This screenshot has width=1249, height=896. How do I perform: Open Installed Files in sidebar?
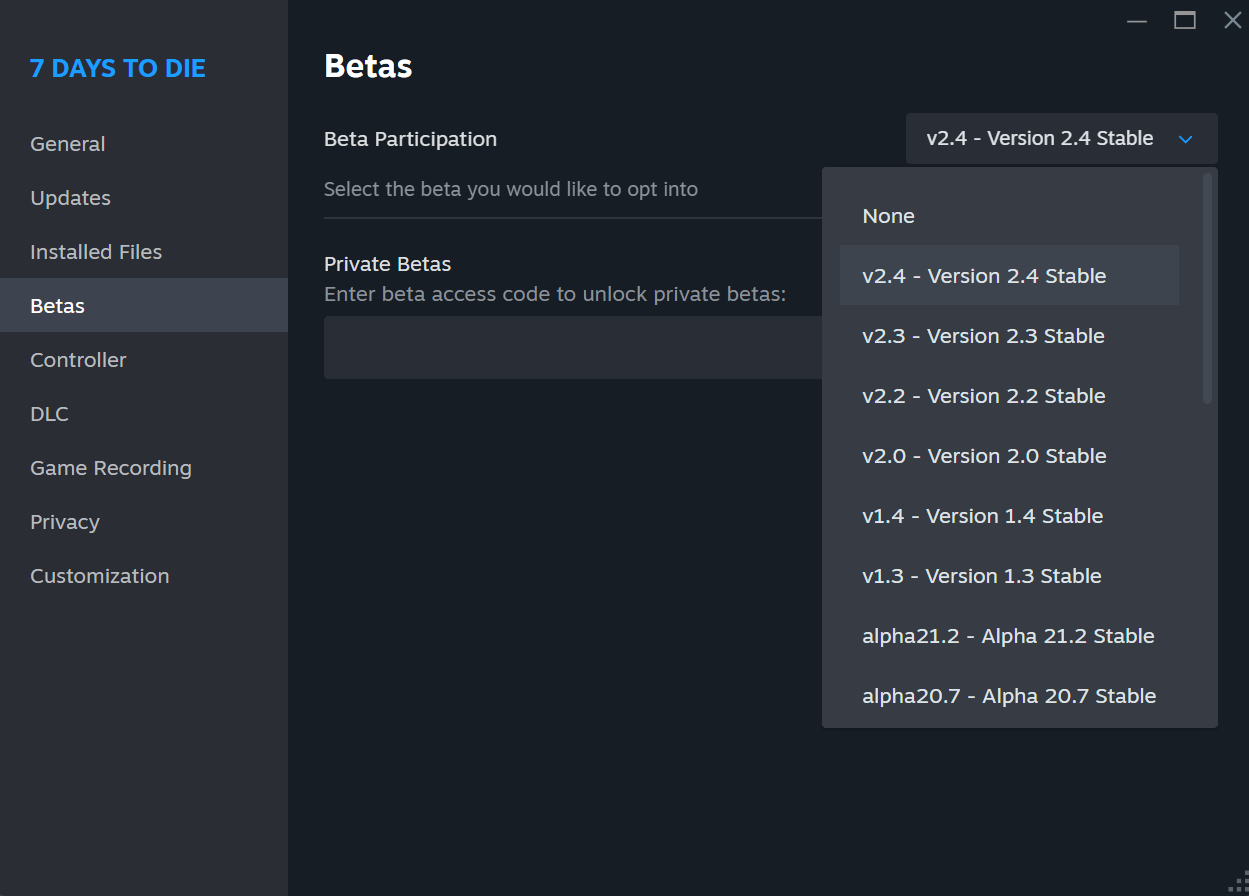pos(96,252)
